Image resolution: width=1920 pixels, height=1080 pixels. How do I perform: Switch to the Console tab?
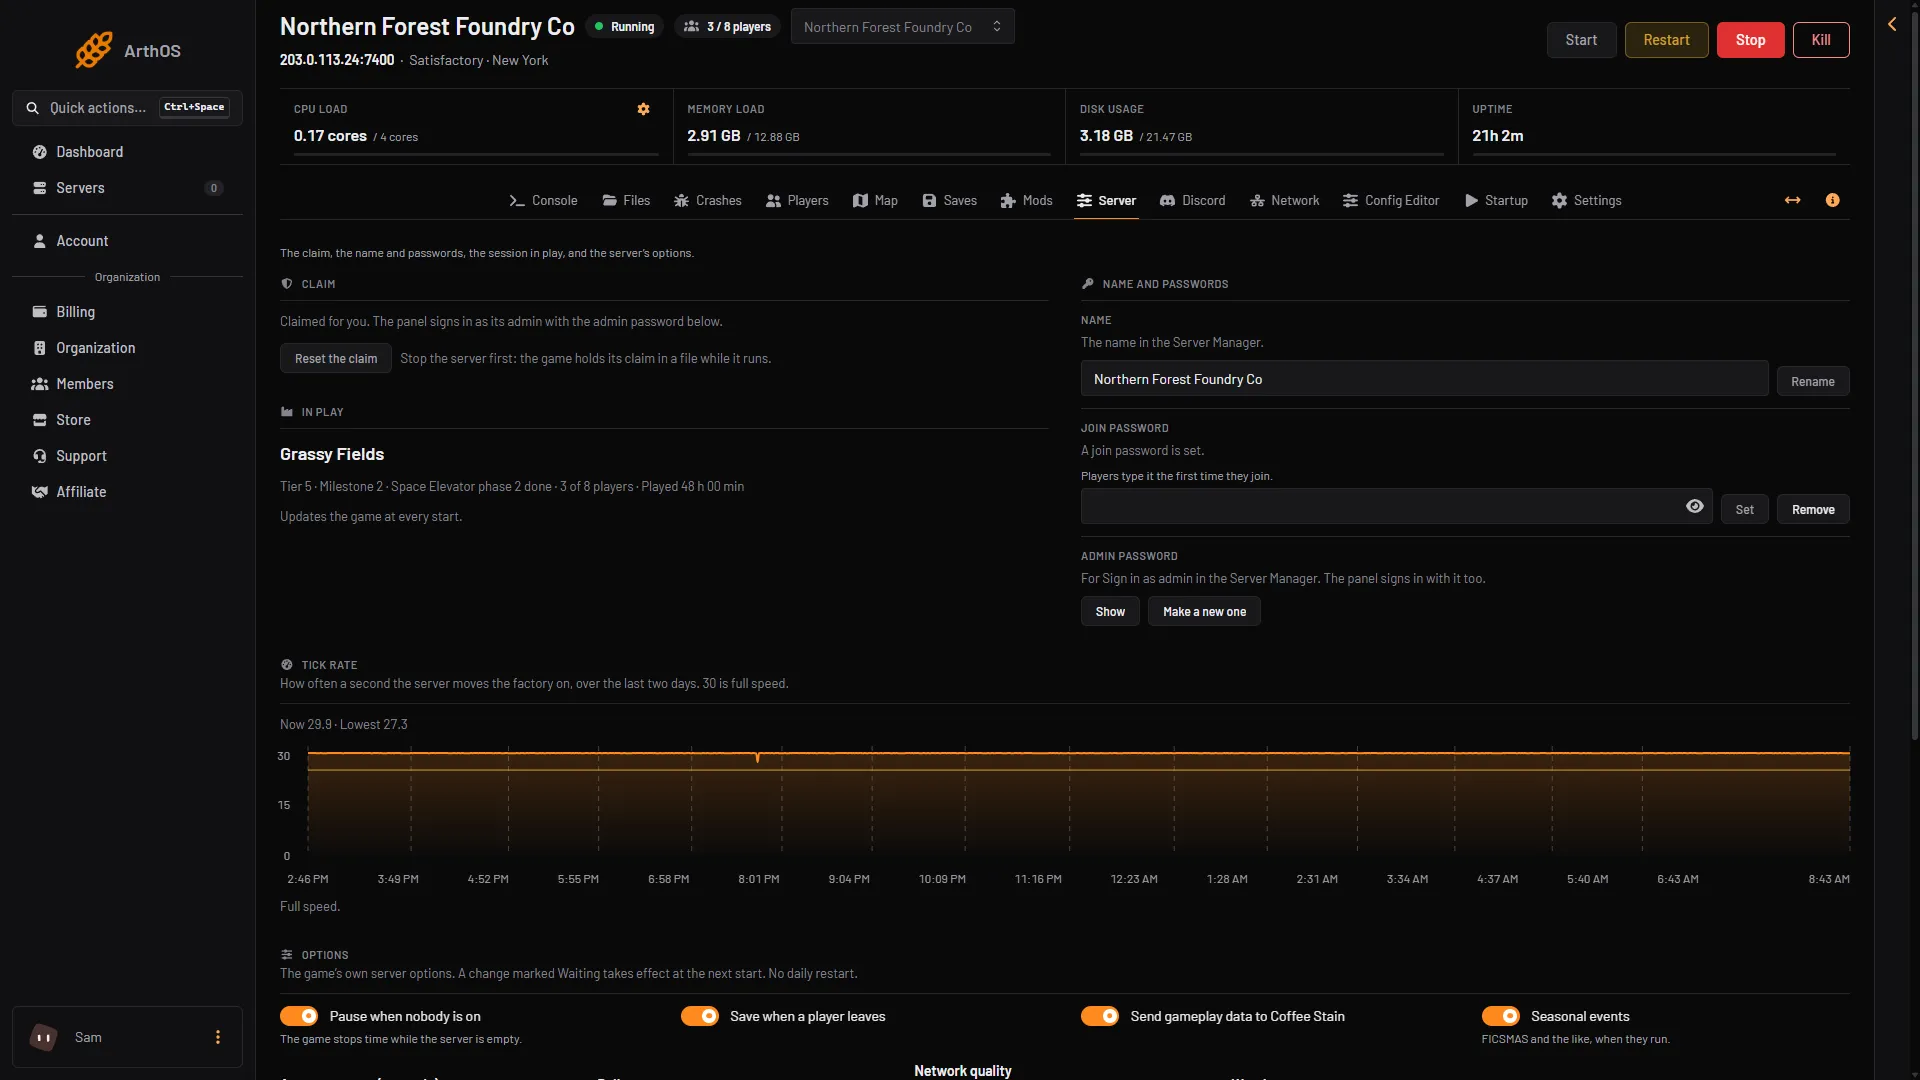543,200
